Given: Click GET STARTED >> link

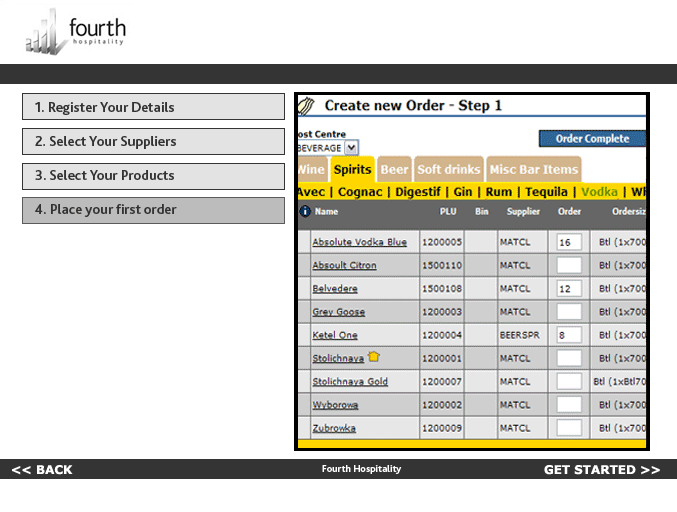Looking at the screenshot, I should click(x=602, y=470).
